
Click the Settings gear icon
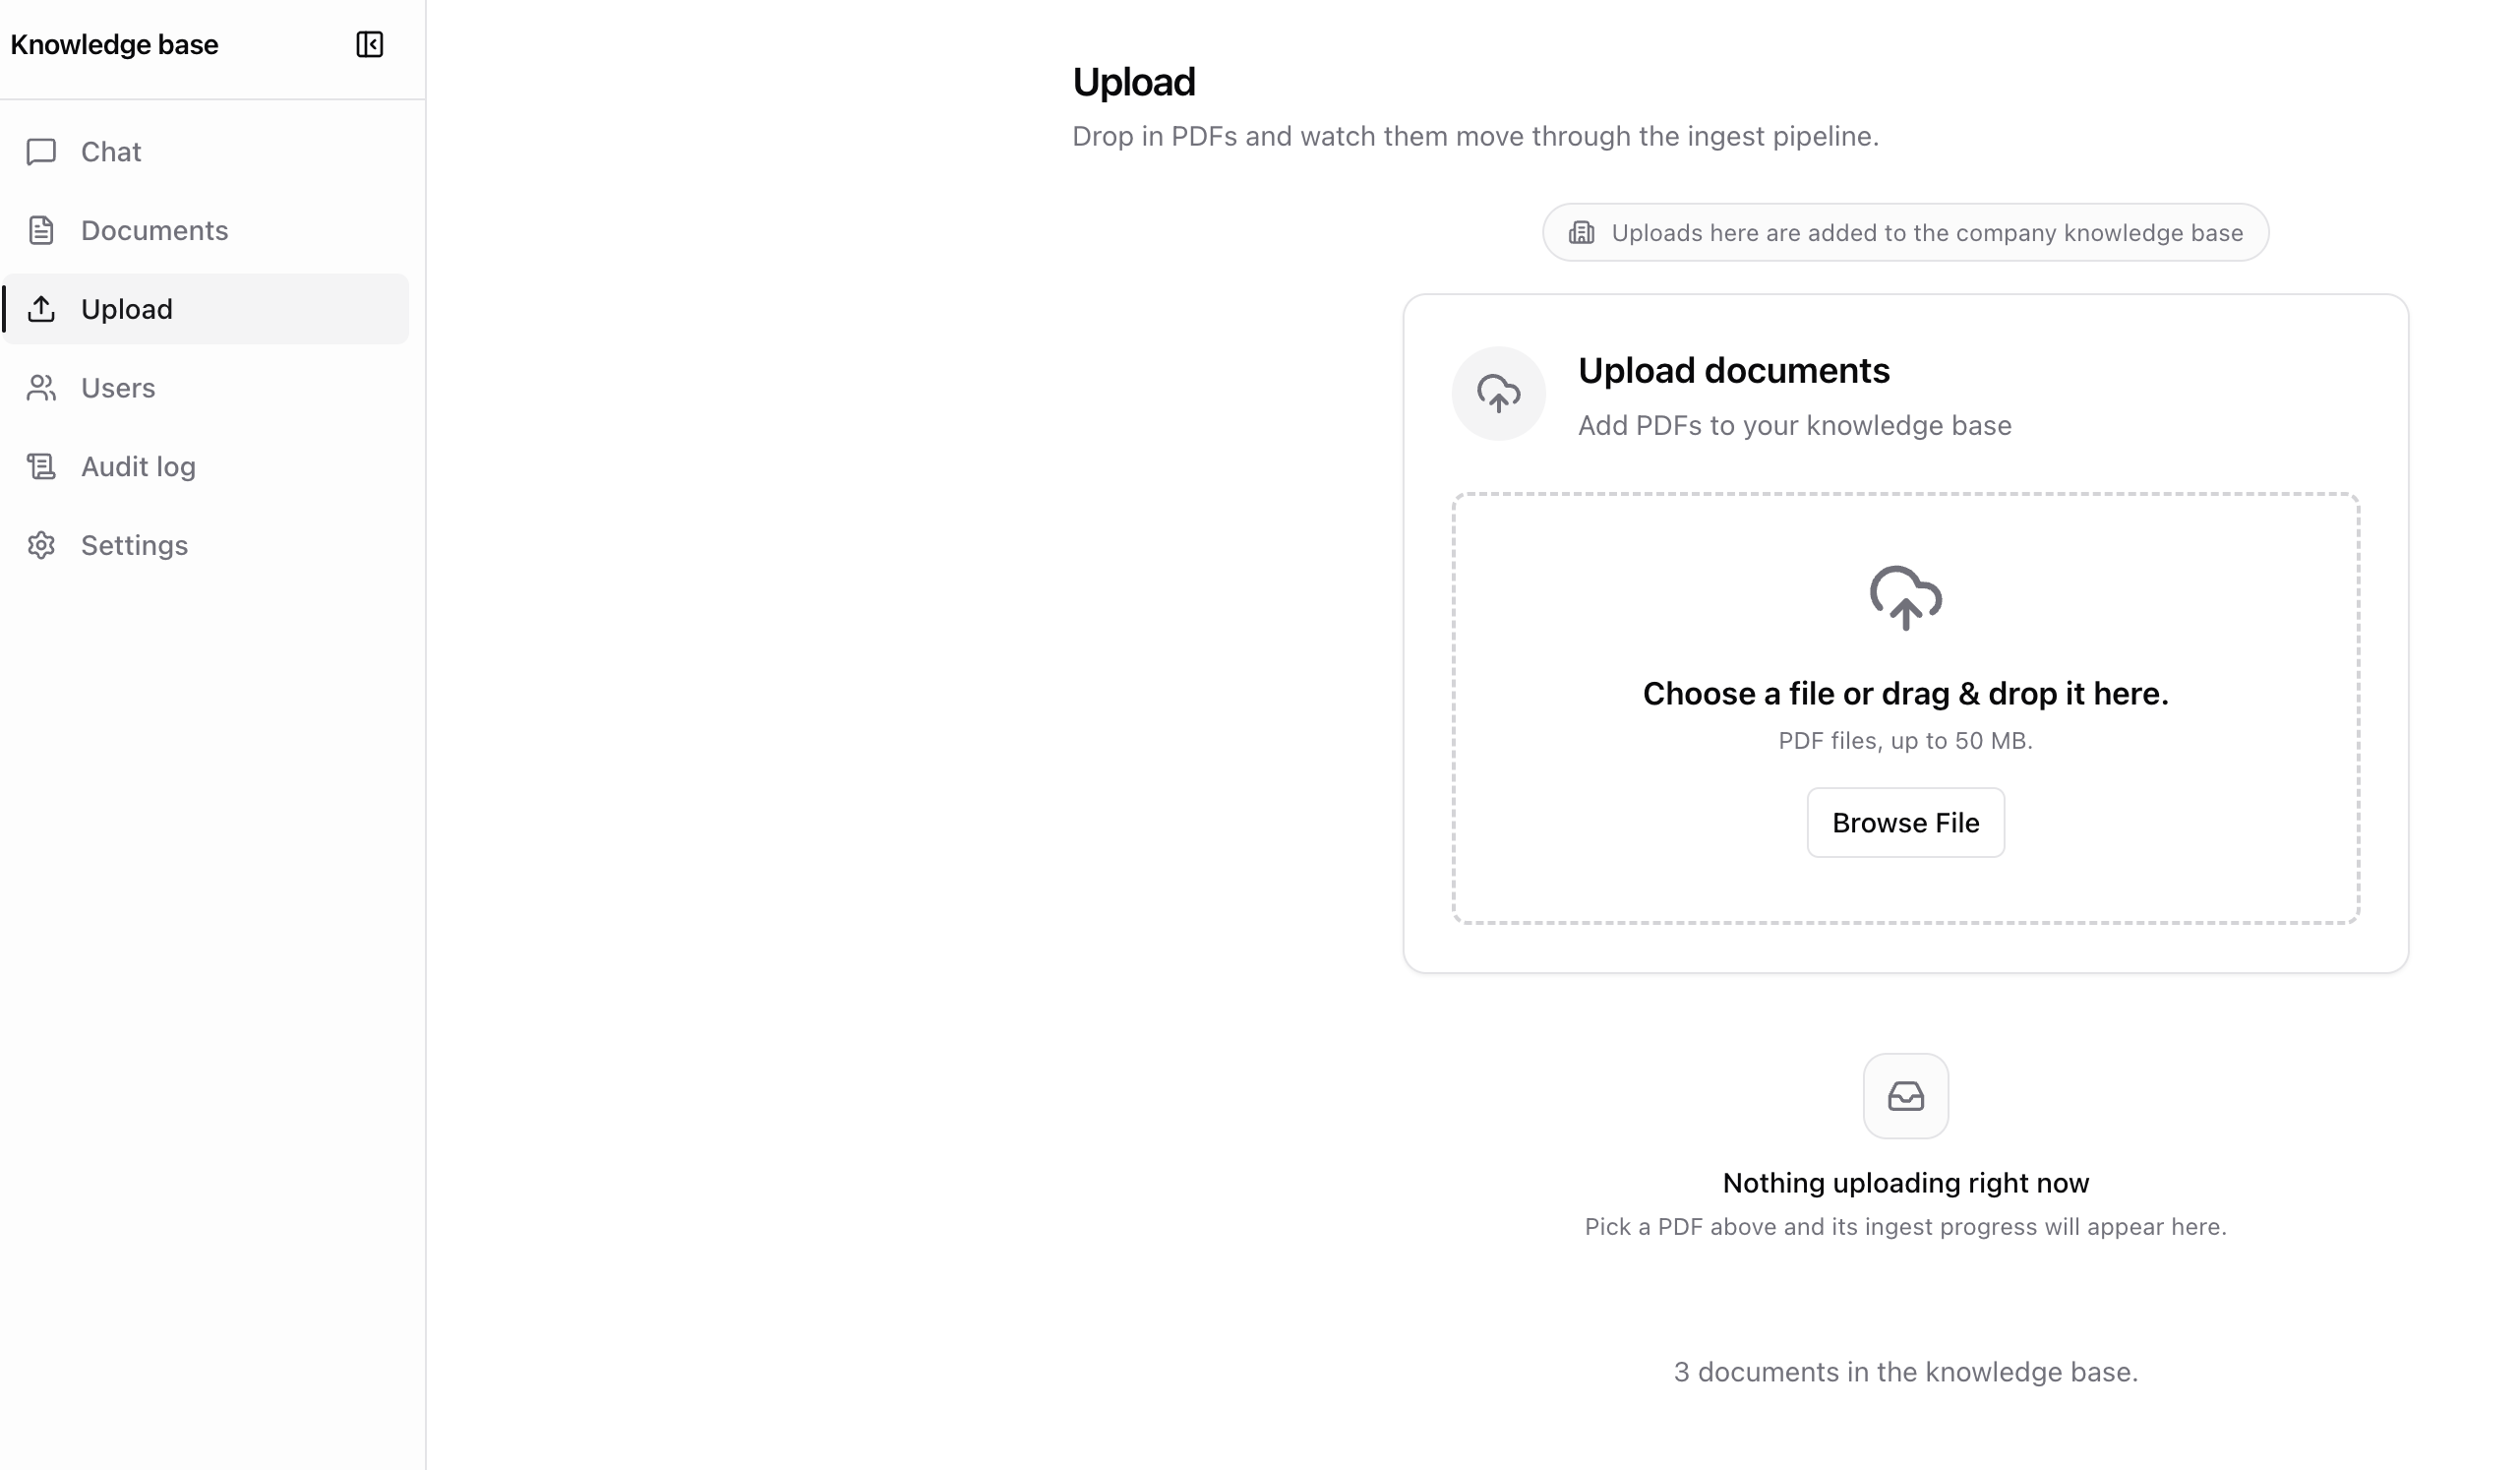pyautogui.click(x=41, y=545)
